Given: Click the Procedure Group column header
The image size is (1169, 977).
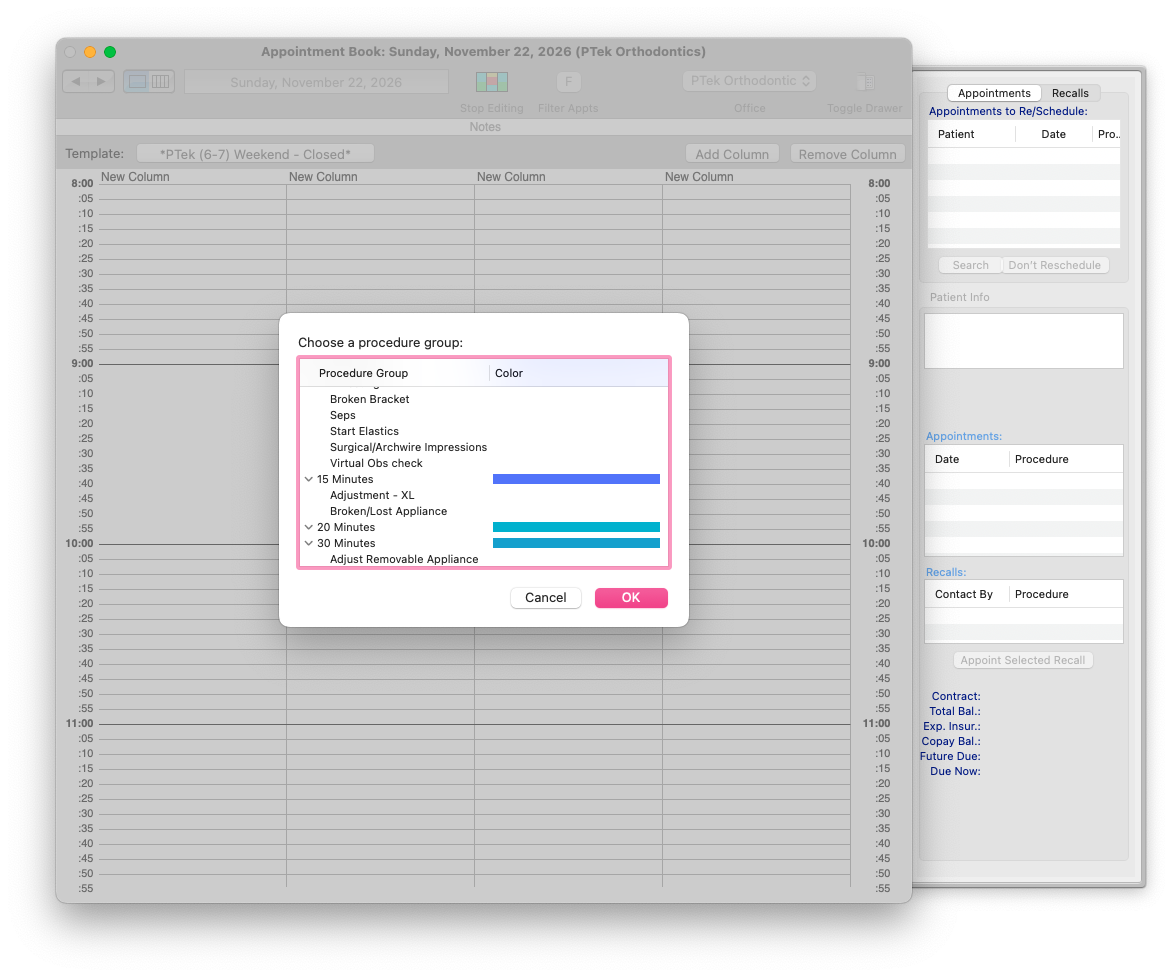Looking at the screenshot, I should click(394, 373).
